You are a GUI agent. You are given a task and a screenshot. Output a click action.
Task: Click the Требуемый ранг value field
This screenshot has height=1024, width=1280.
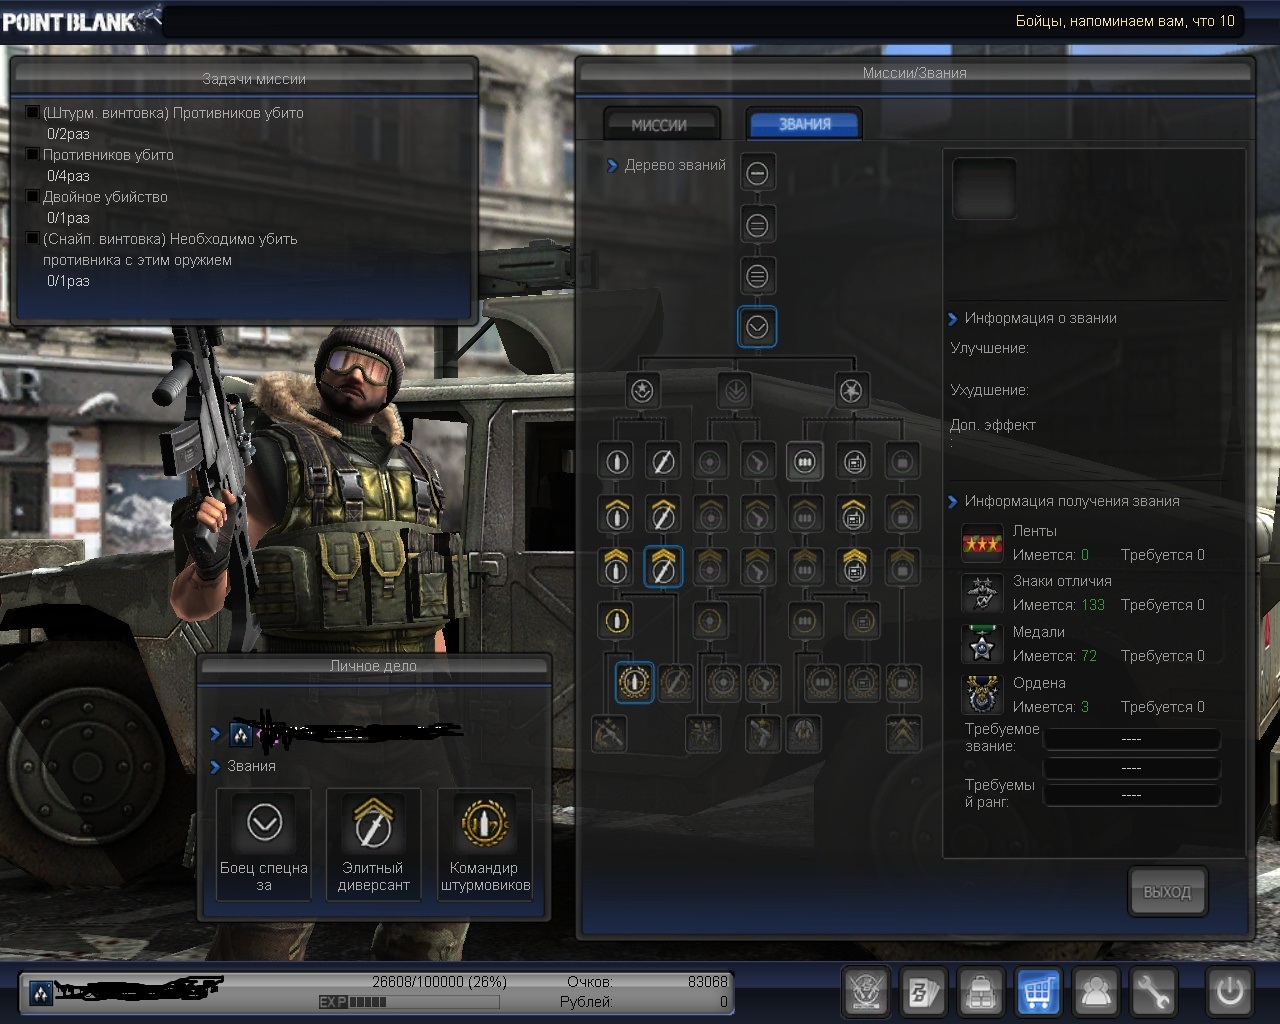(x=1131, y=795)
